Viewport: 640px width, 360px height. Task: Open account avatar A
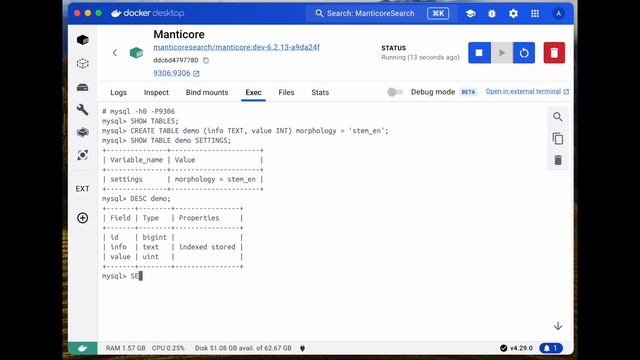[x=558, y=13]
